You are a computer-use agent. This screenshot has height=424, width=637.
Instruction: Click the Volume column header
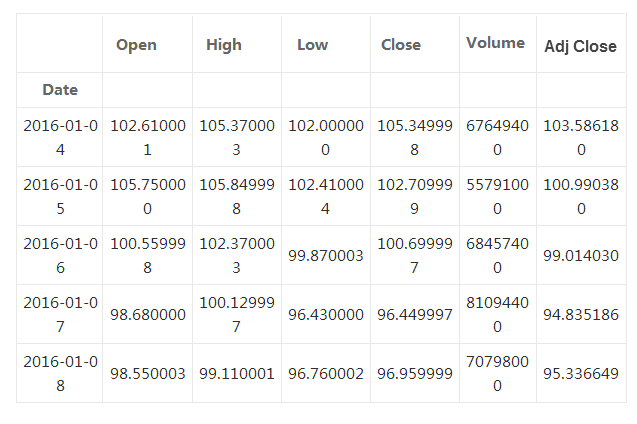tap(495, 43)
